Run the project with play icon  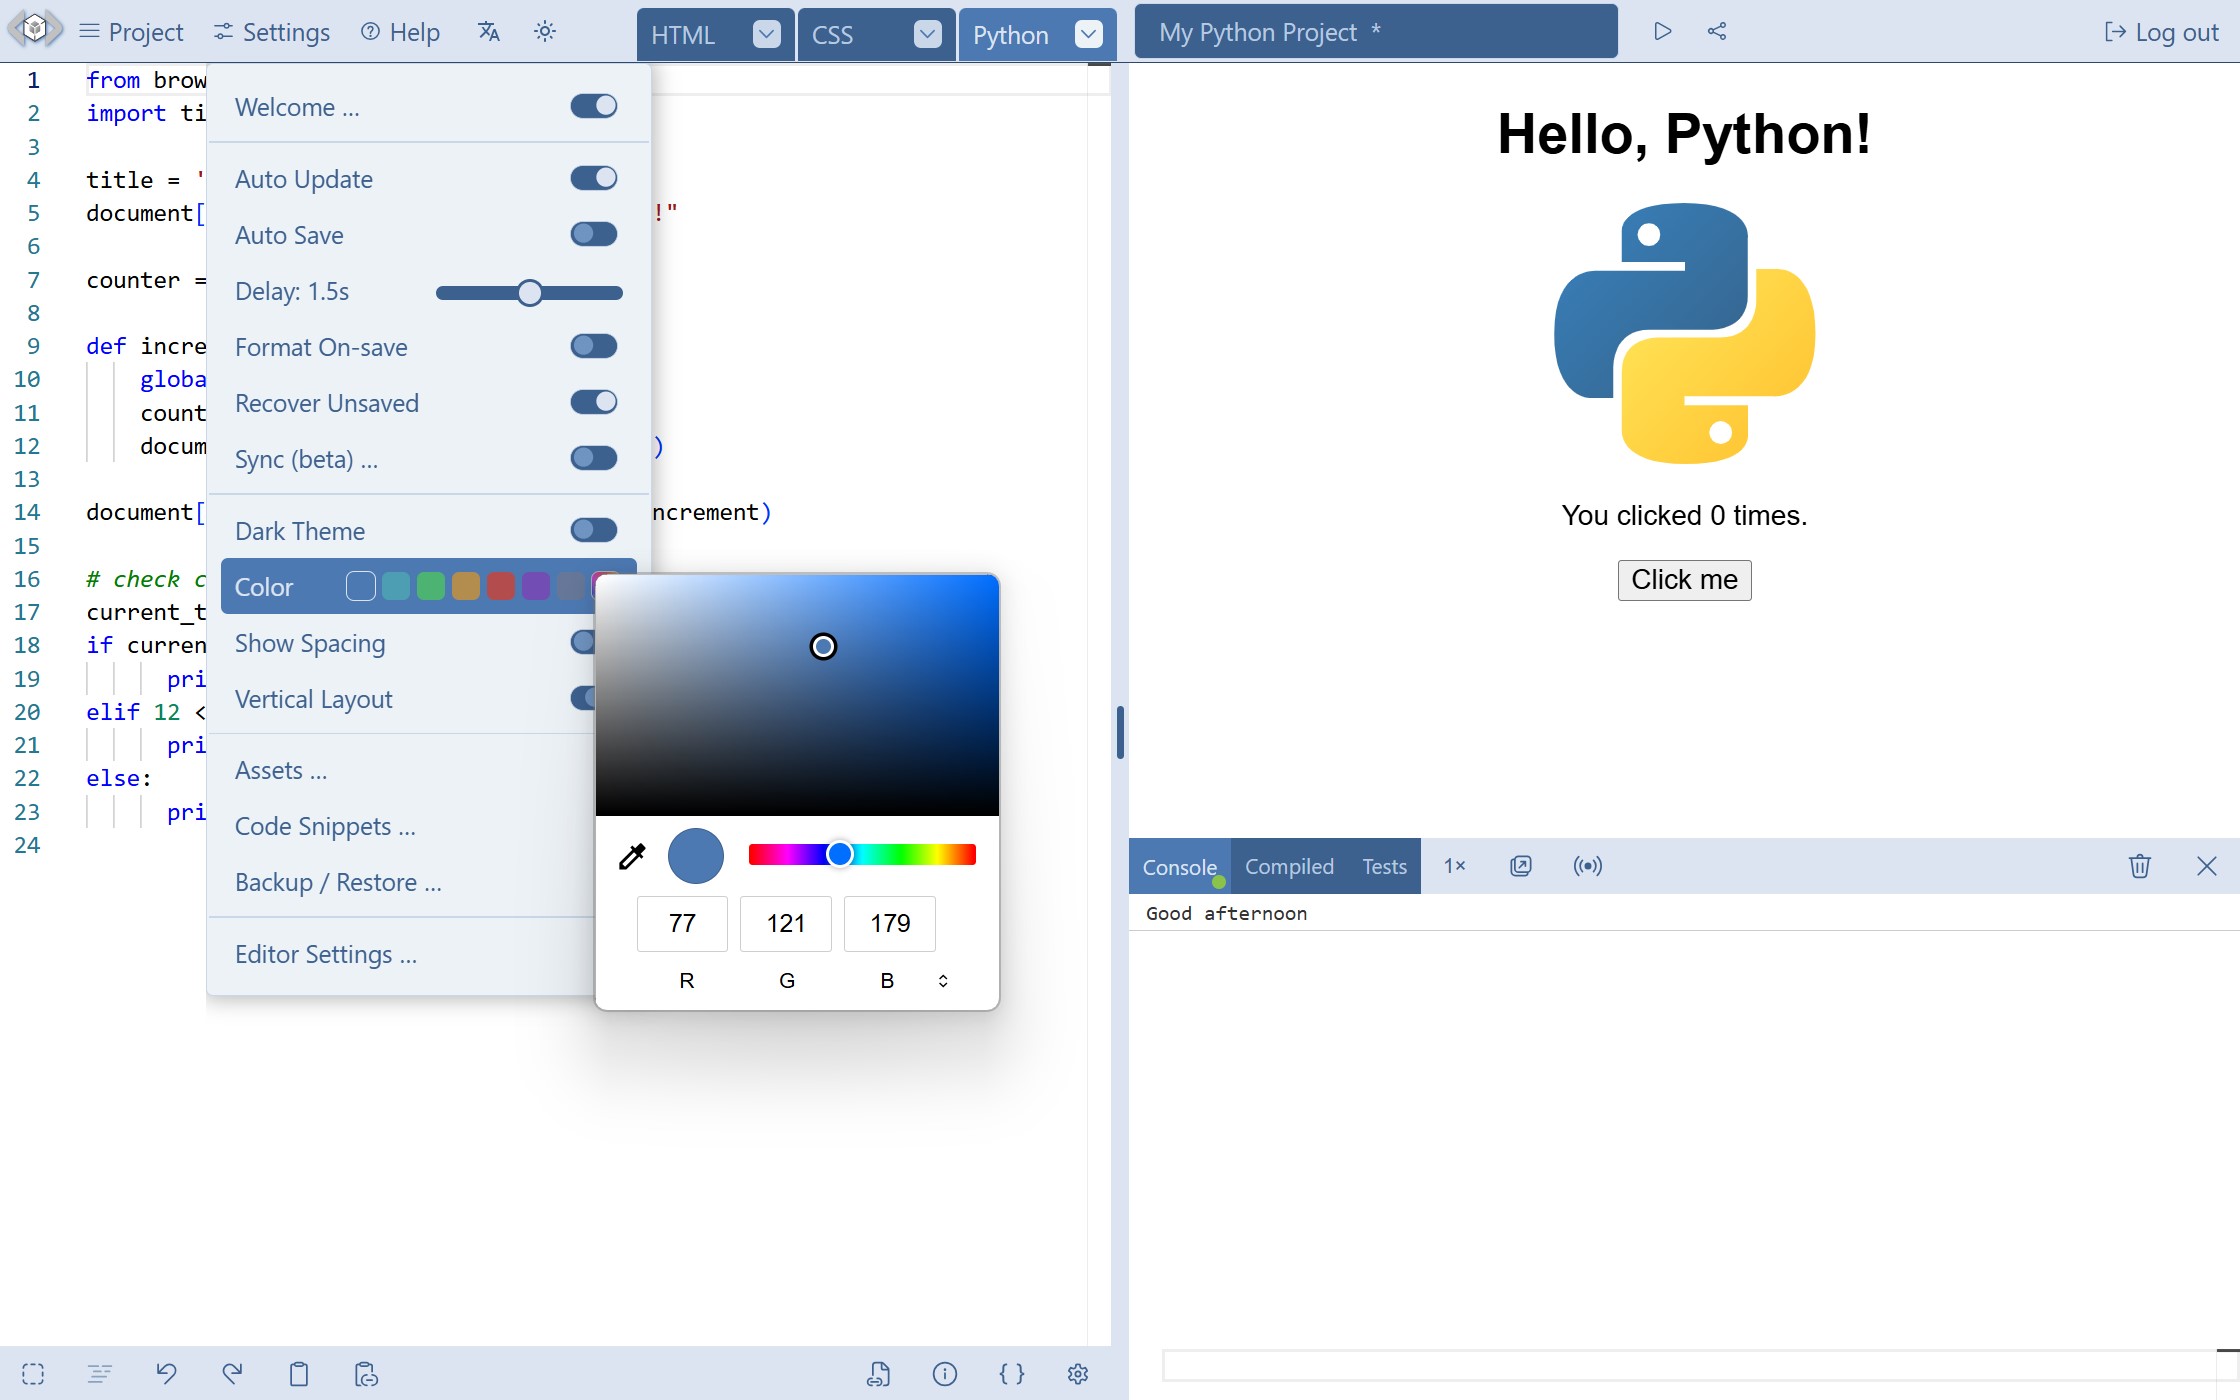1662,32
